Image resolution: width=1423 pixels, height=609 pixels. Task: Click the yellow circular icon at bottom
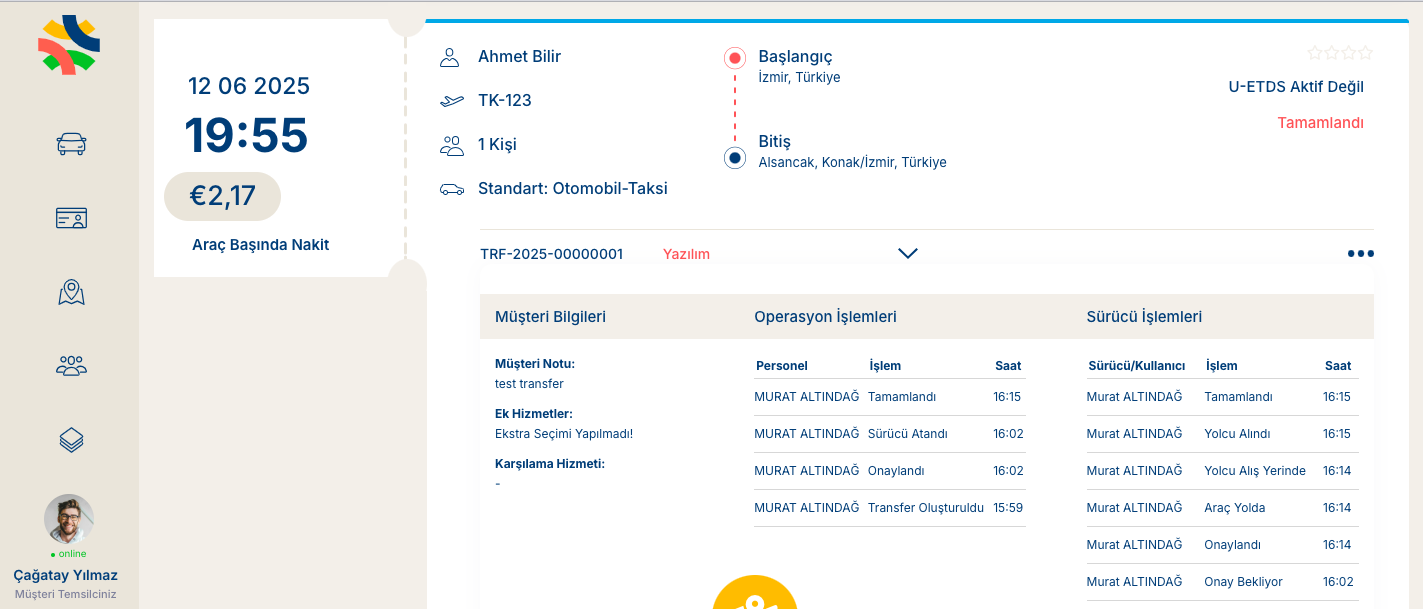pos(754,598)
